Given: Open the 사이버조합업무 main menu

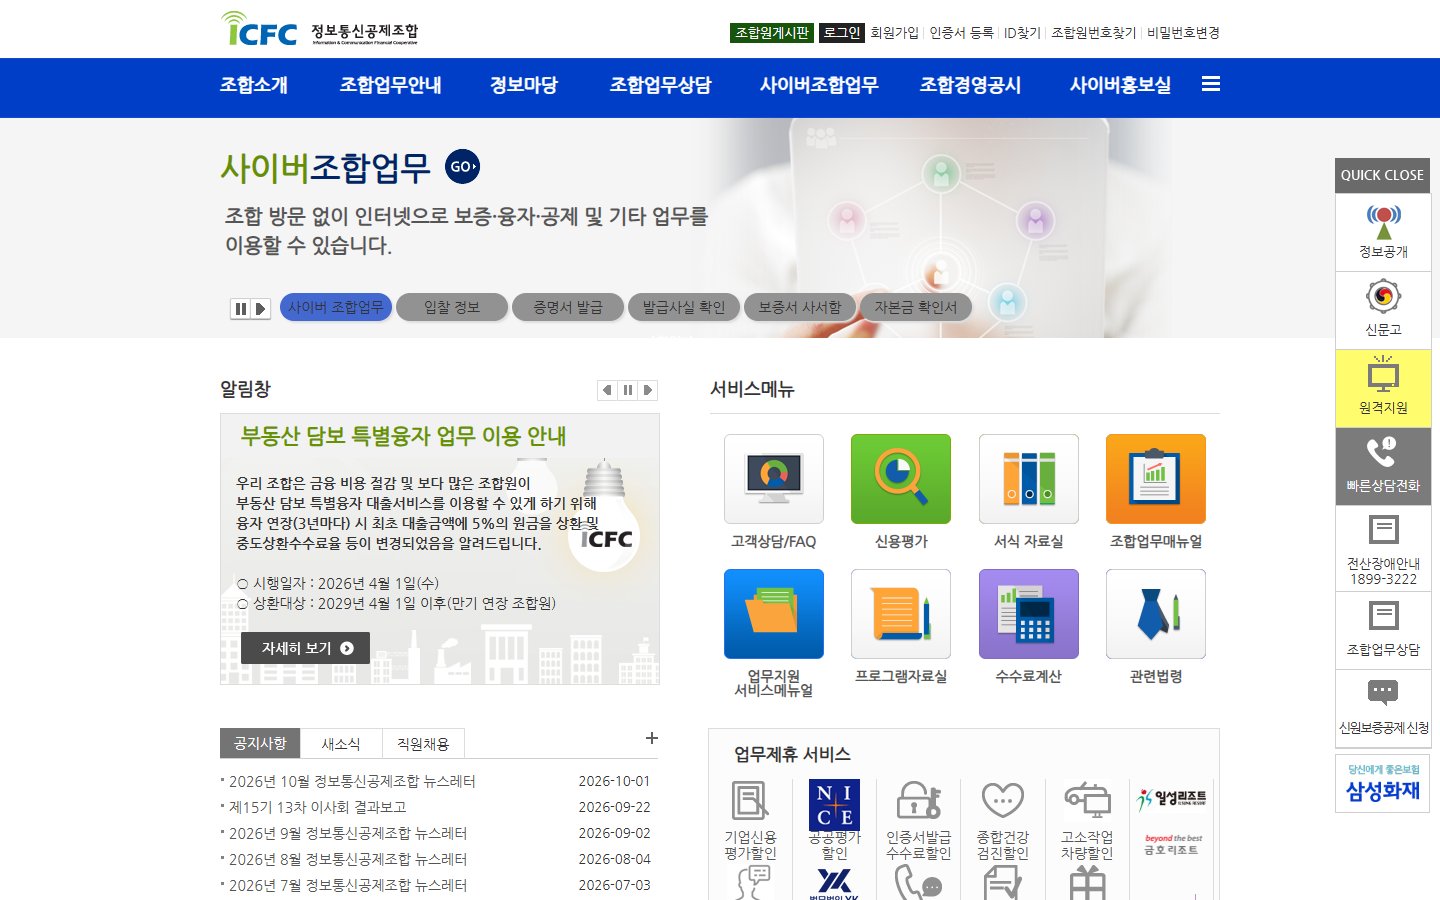Looking at the screenshot, I should coord(819,85).
